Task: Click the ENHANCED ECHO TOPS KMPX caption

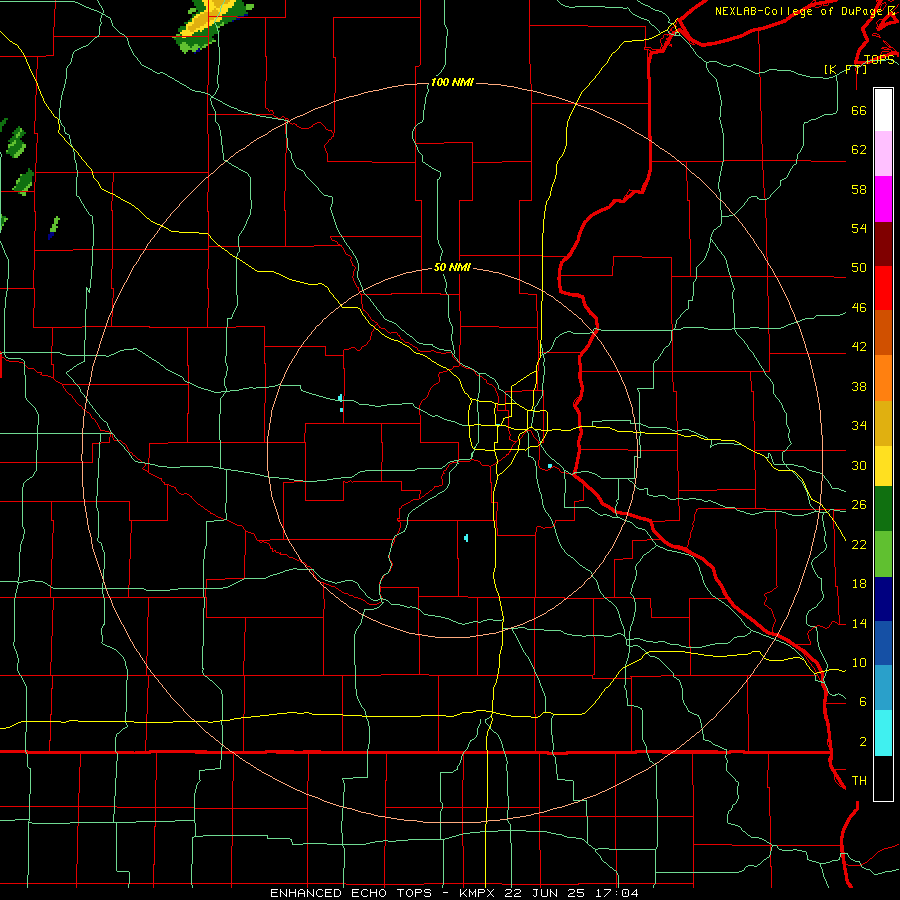Action: pyautogui.click(x=454, y=893)
